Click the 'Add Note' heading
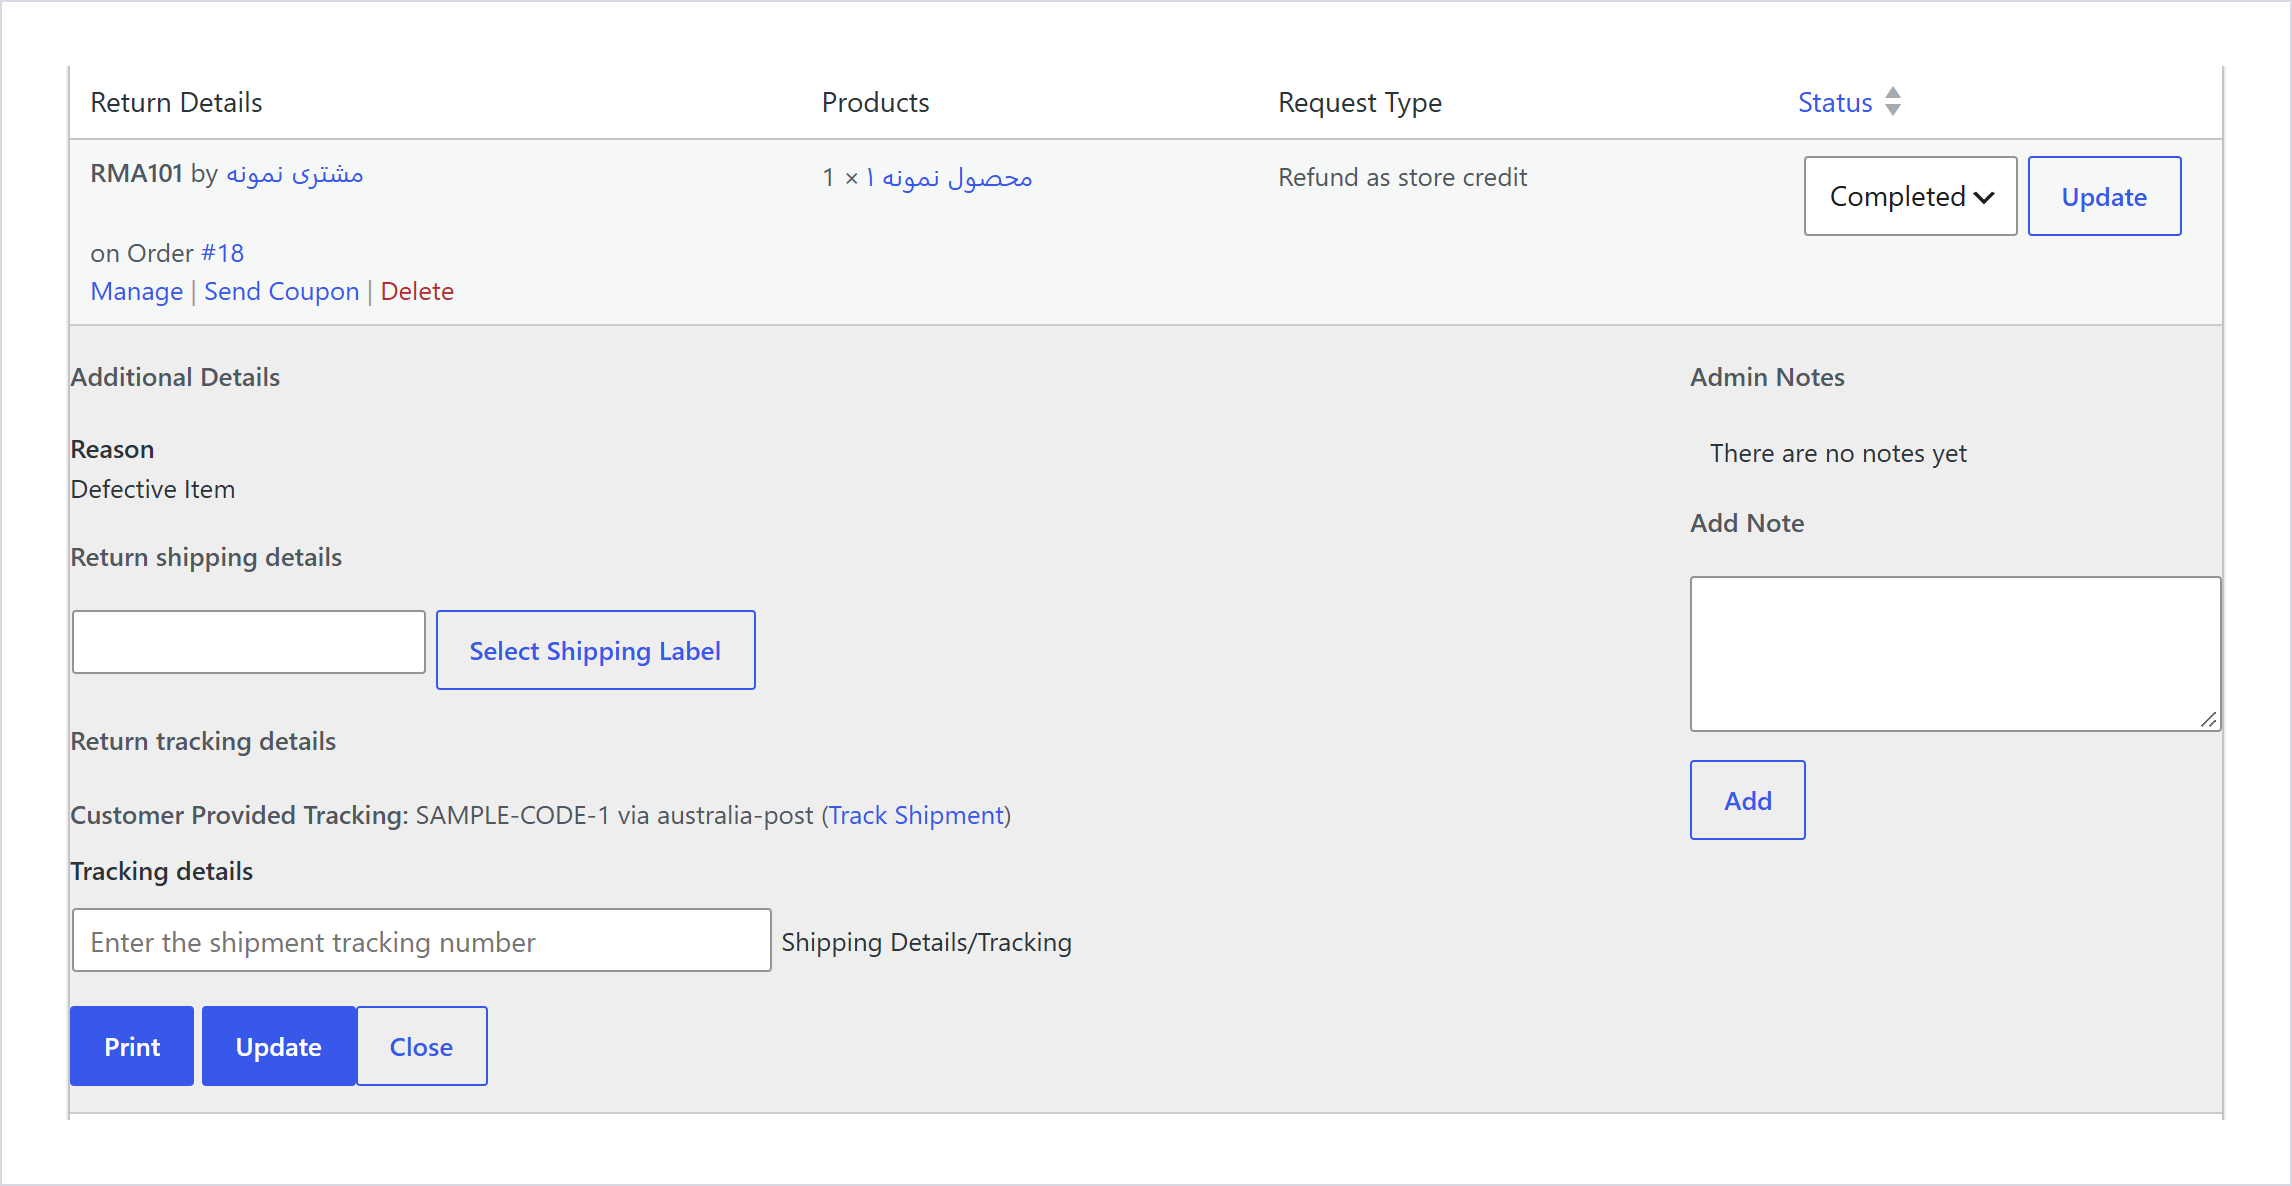Image resolution: width=2292 pixels, height=1186 pixels. 1747,523
